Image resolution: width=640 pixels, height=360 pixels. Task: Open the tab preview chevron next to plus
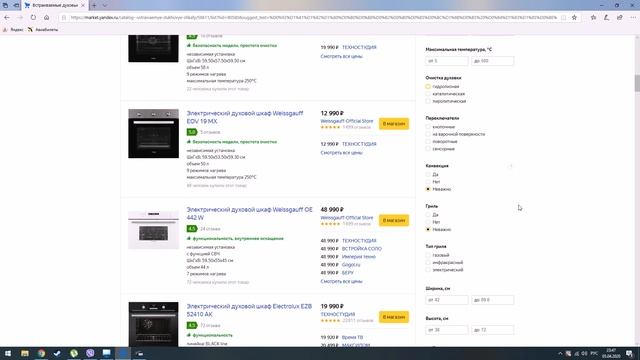105,5
